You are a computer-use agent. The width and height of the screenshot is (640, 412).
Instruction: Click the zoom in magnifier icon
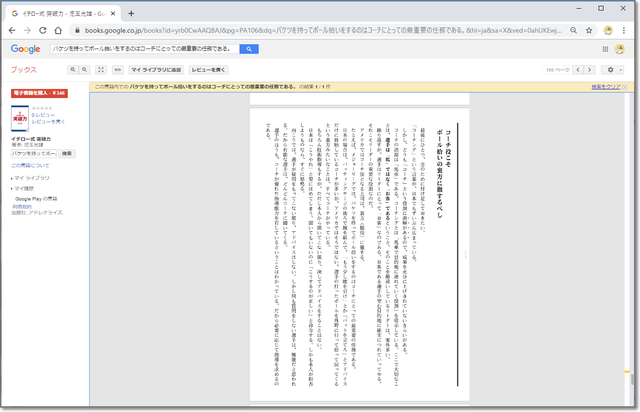72,70
